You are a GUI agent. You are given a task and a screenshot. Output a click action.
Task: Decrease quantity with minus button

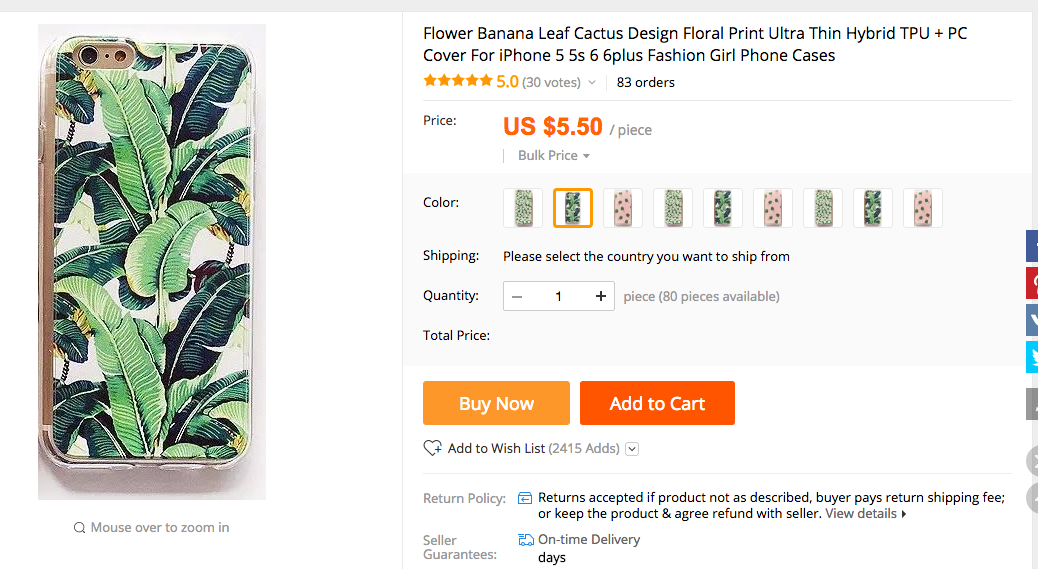(x=517, y=296)
